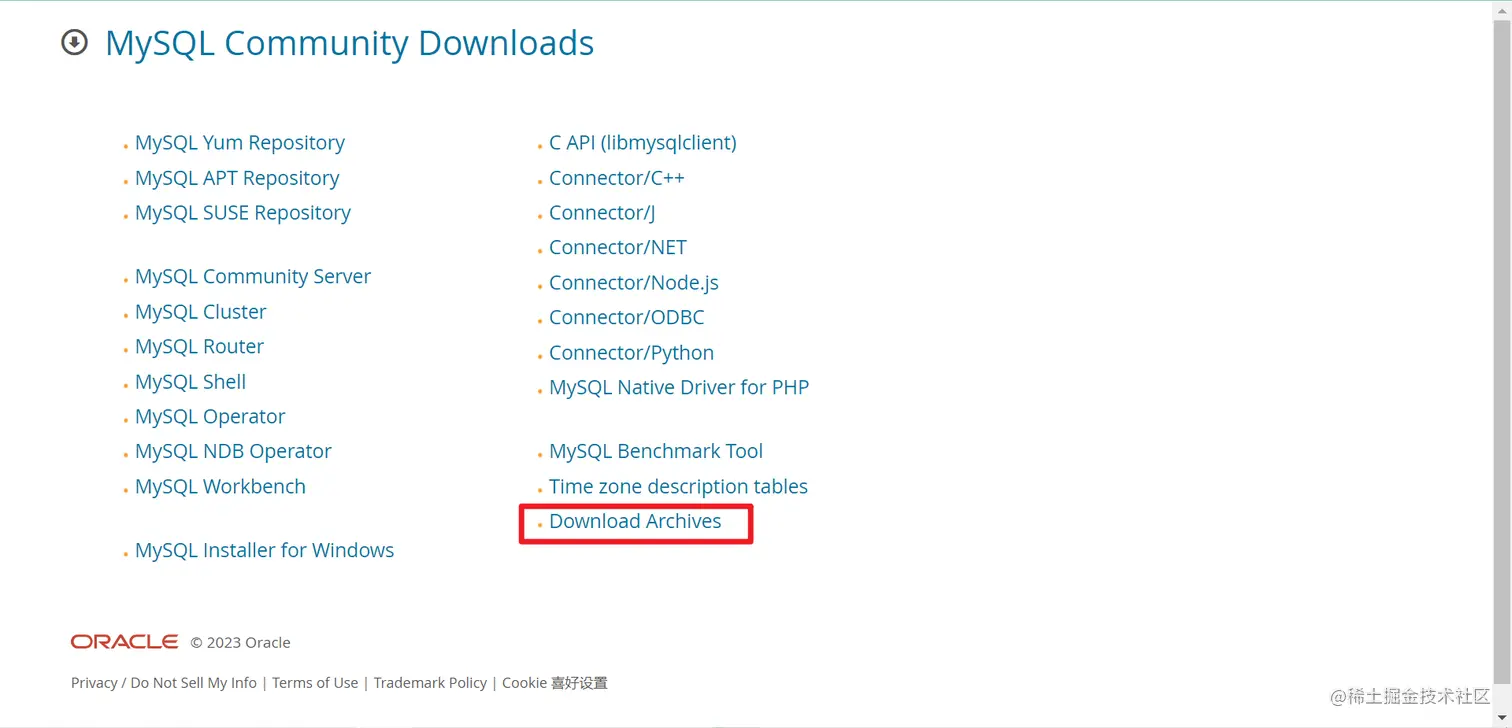This screenshot has height=728, width=1512.
Task: Select MySQL Workbench download link
Action: 221,487
